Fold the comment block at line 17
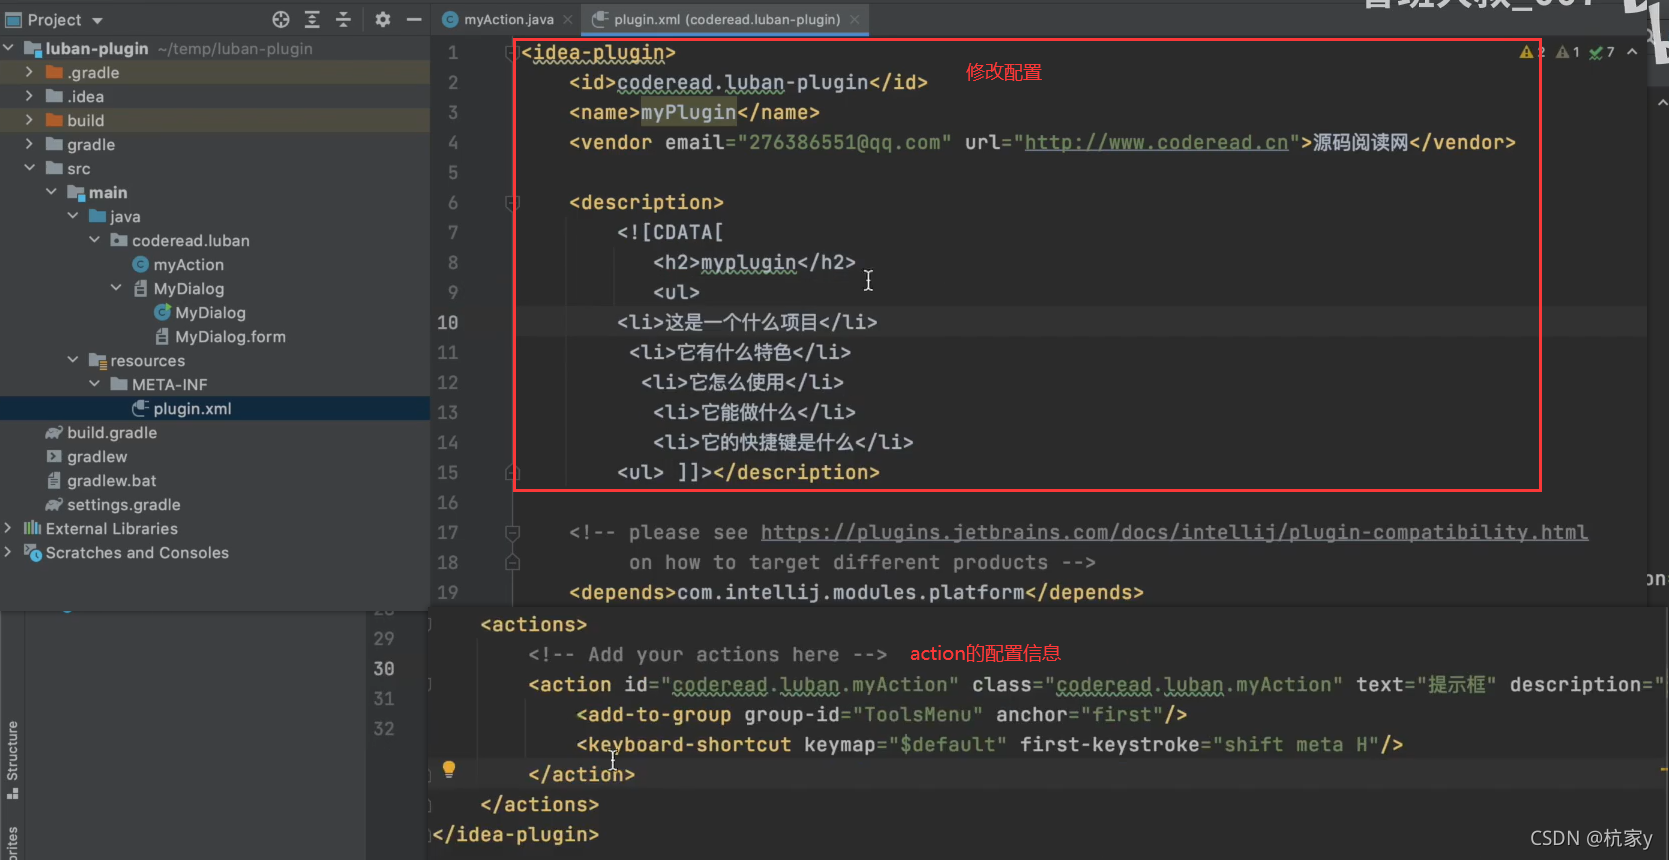Viewport: 1669px width, 860px height. [x=512, y=533]
